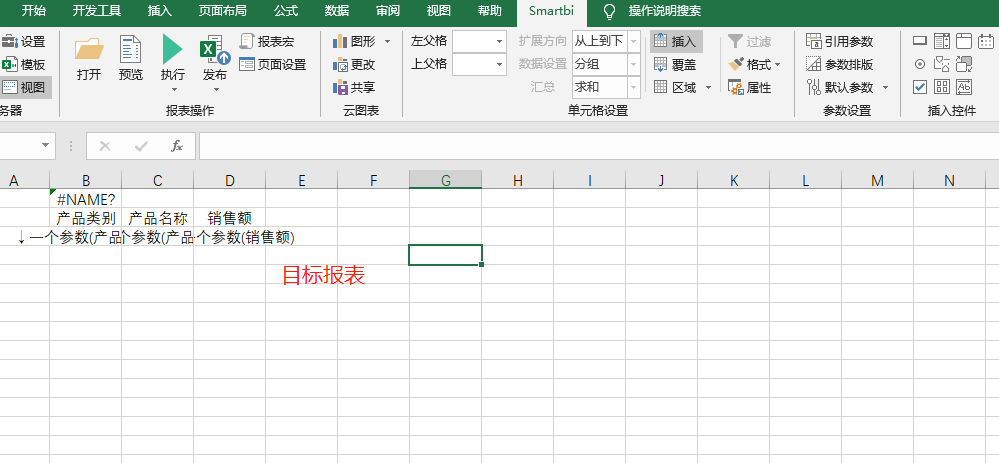Image resolution: width=999 pixels, height=463 pixels.
Task: Click the 预览 preview icon
Action: pyautogui.click(x=131, y=50)
